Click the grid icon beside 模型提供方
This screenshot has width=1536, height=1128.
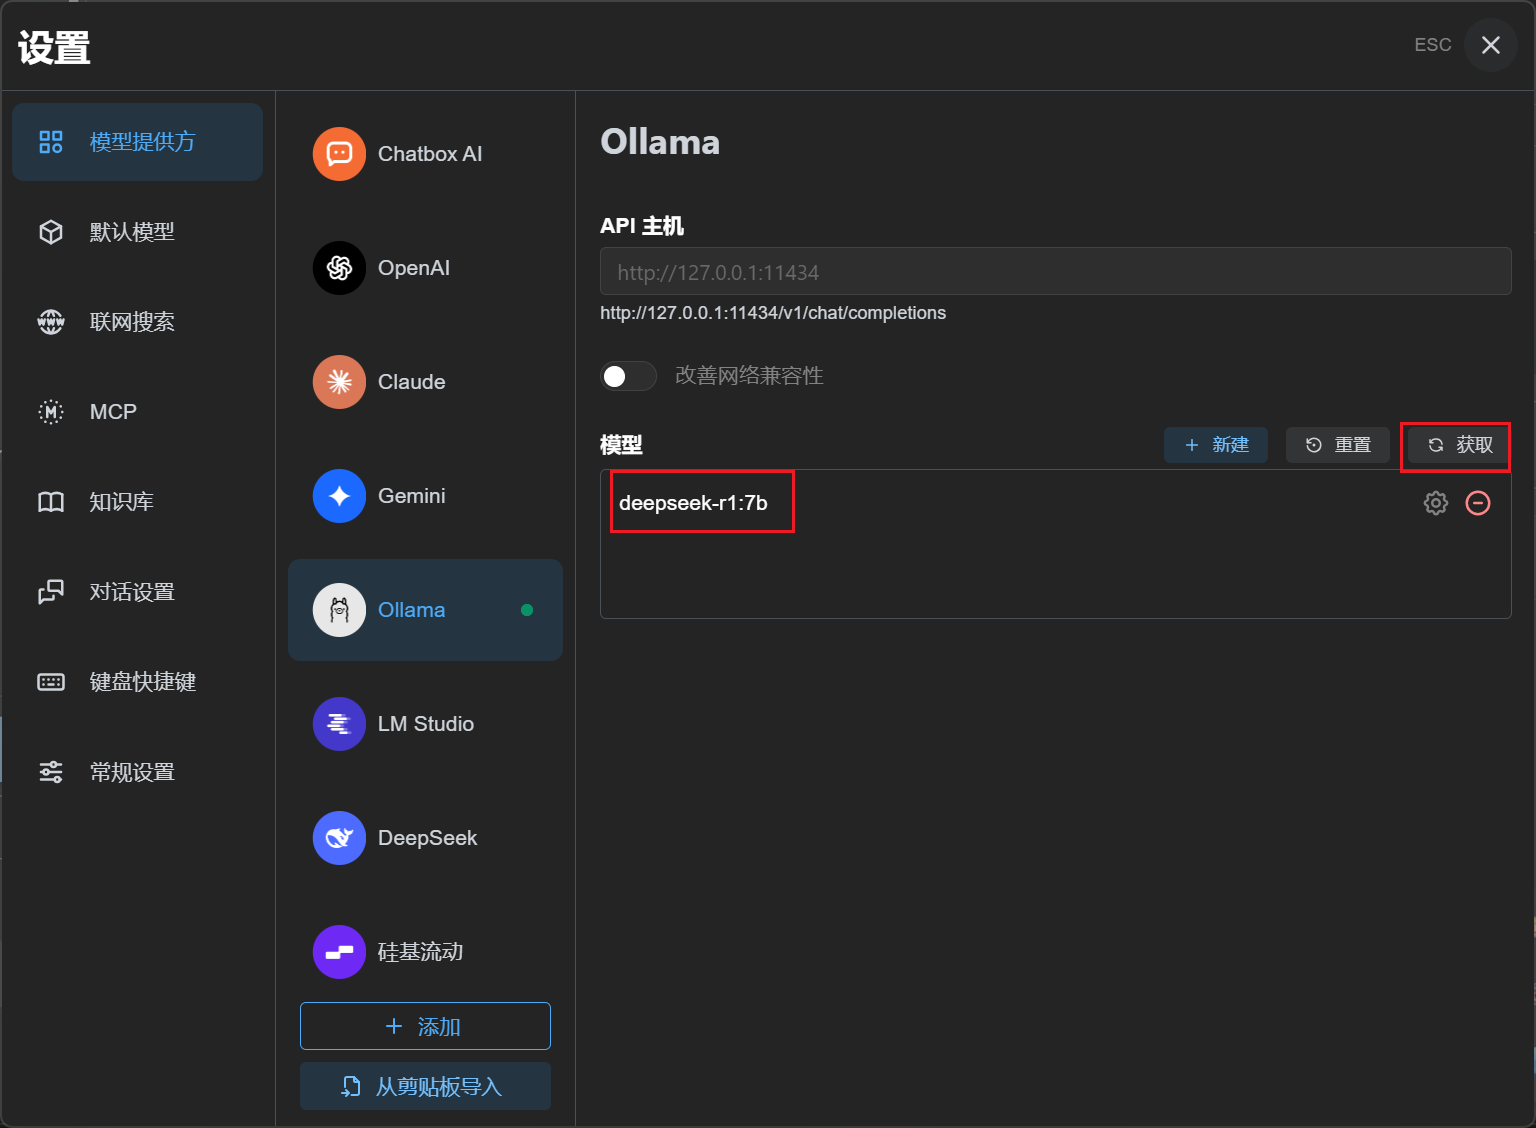pyautogui.click(x=51, y=142)
